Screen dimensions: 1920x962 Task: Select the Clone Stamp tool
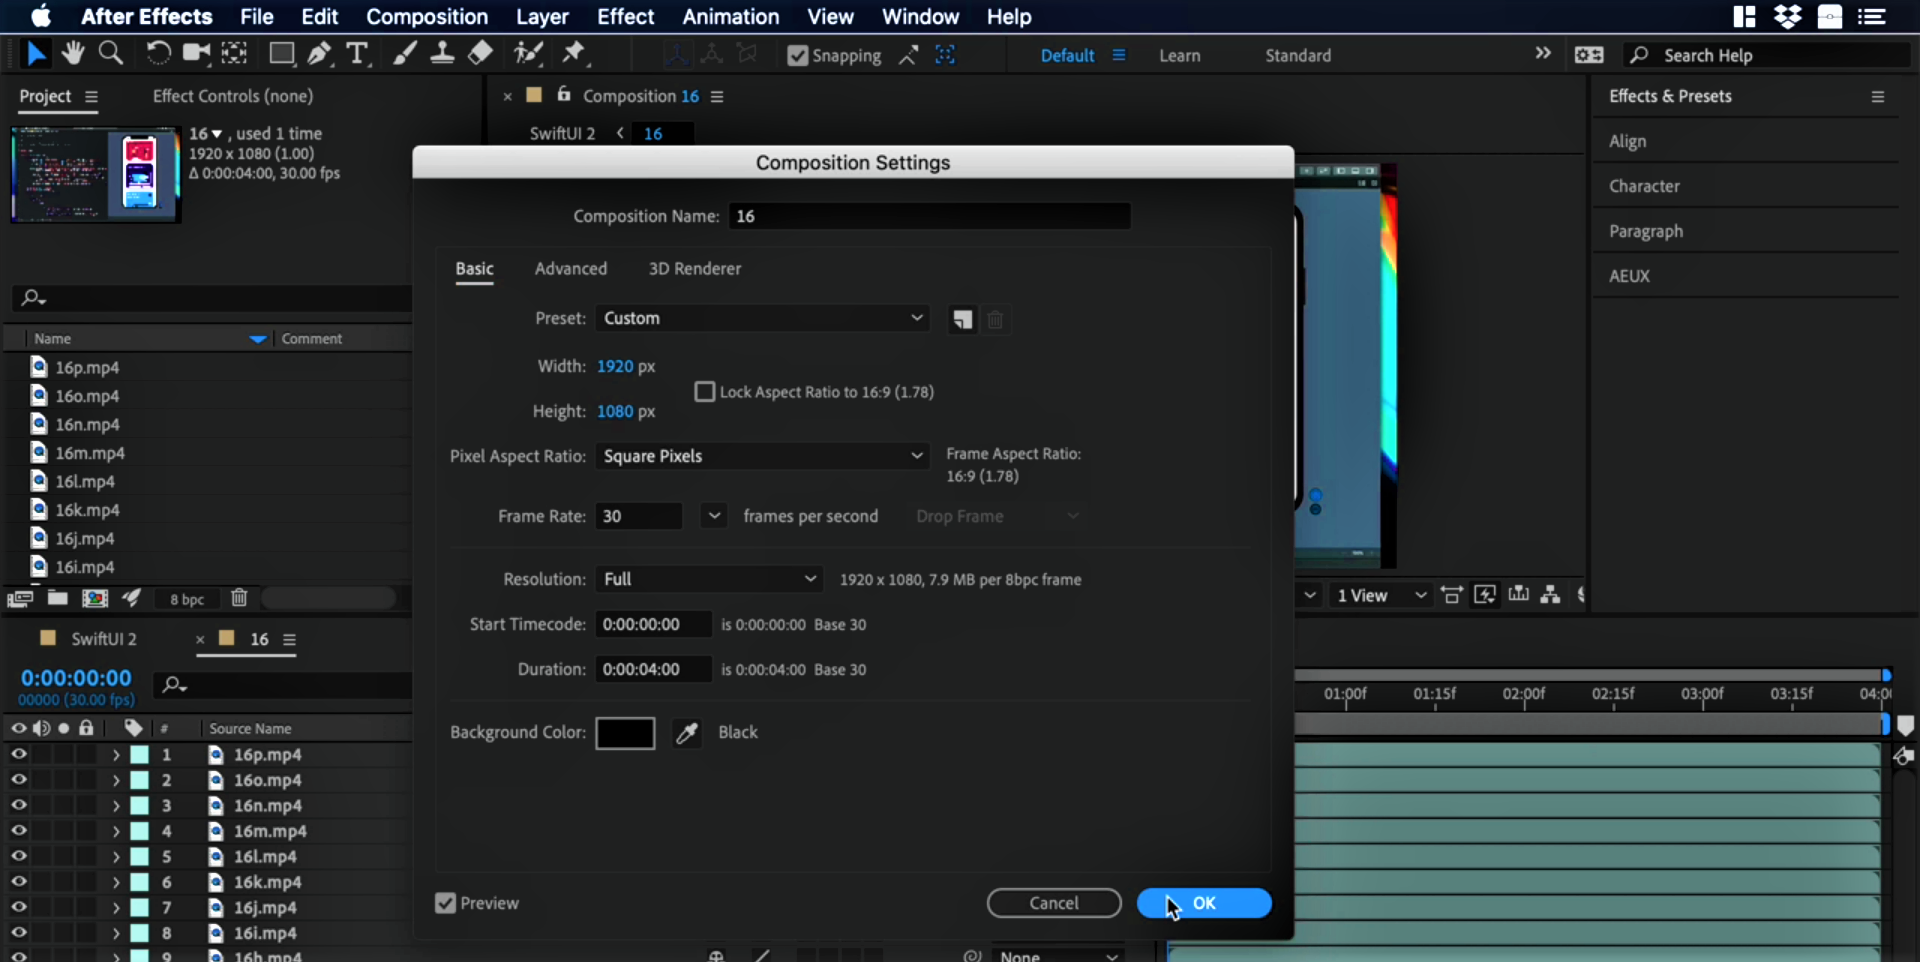442,53
